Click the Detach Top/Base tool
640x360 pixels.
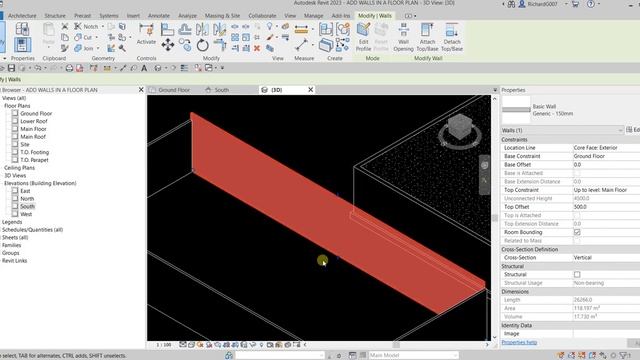tap(452, 37)
